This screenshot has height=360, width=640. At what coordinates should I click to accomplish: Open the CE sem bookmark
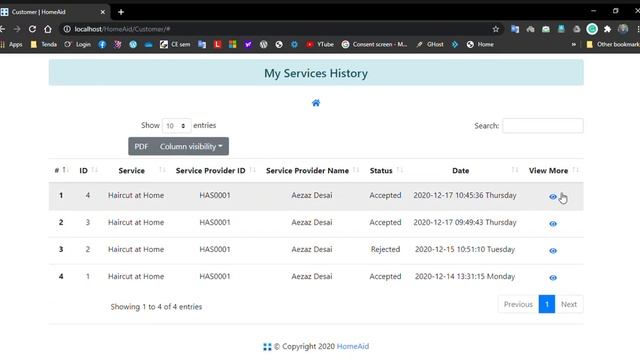(175, 44)
